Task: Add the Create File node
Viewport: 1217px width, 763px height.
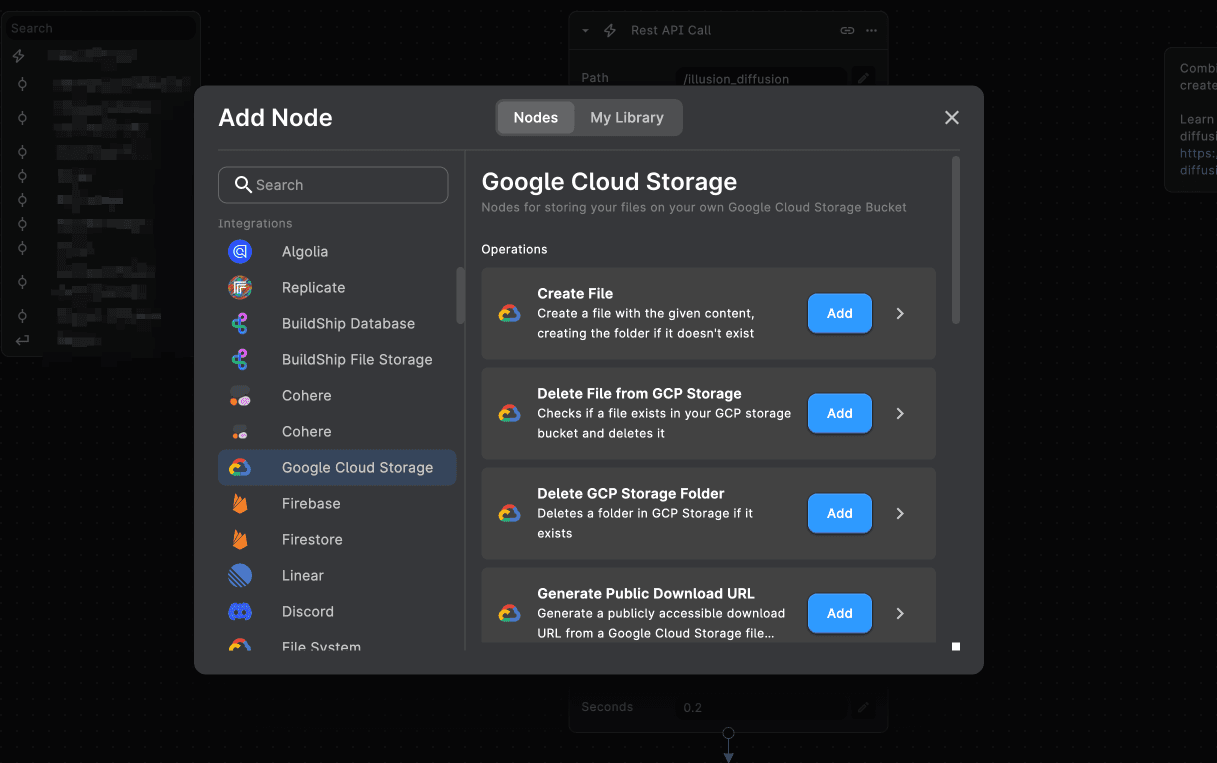Action: (x=839, y=313)
